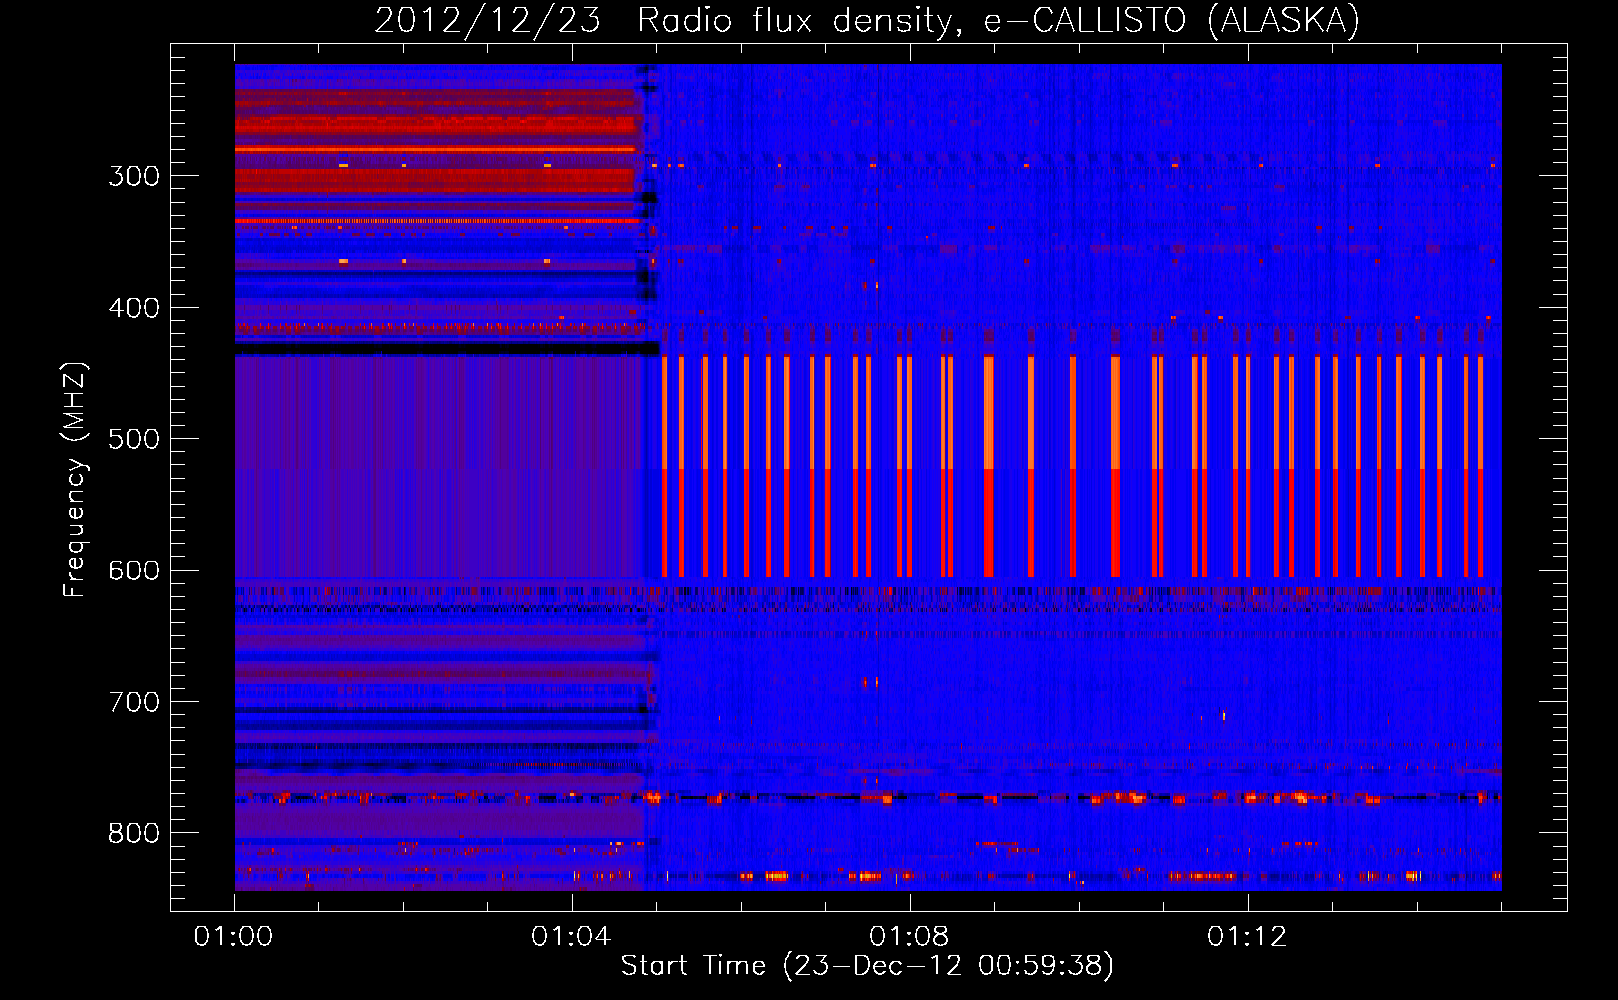The width and height of the screenshot is (1618, 1000).
Task: Click the 01:12 time tick label
Action: click(1247, 937)
